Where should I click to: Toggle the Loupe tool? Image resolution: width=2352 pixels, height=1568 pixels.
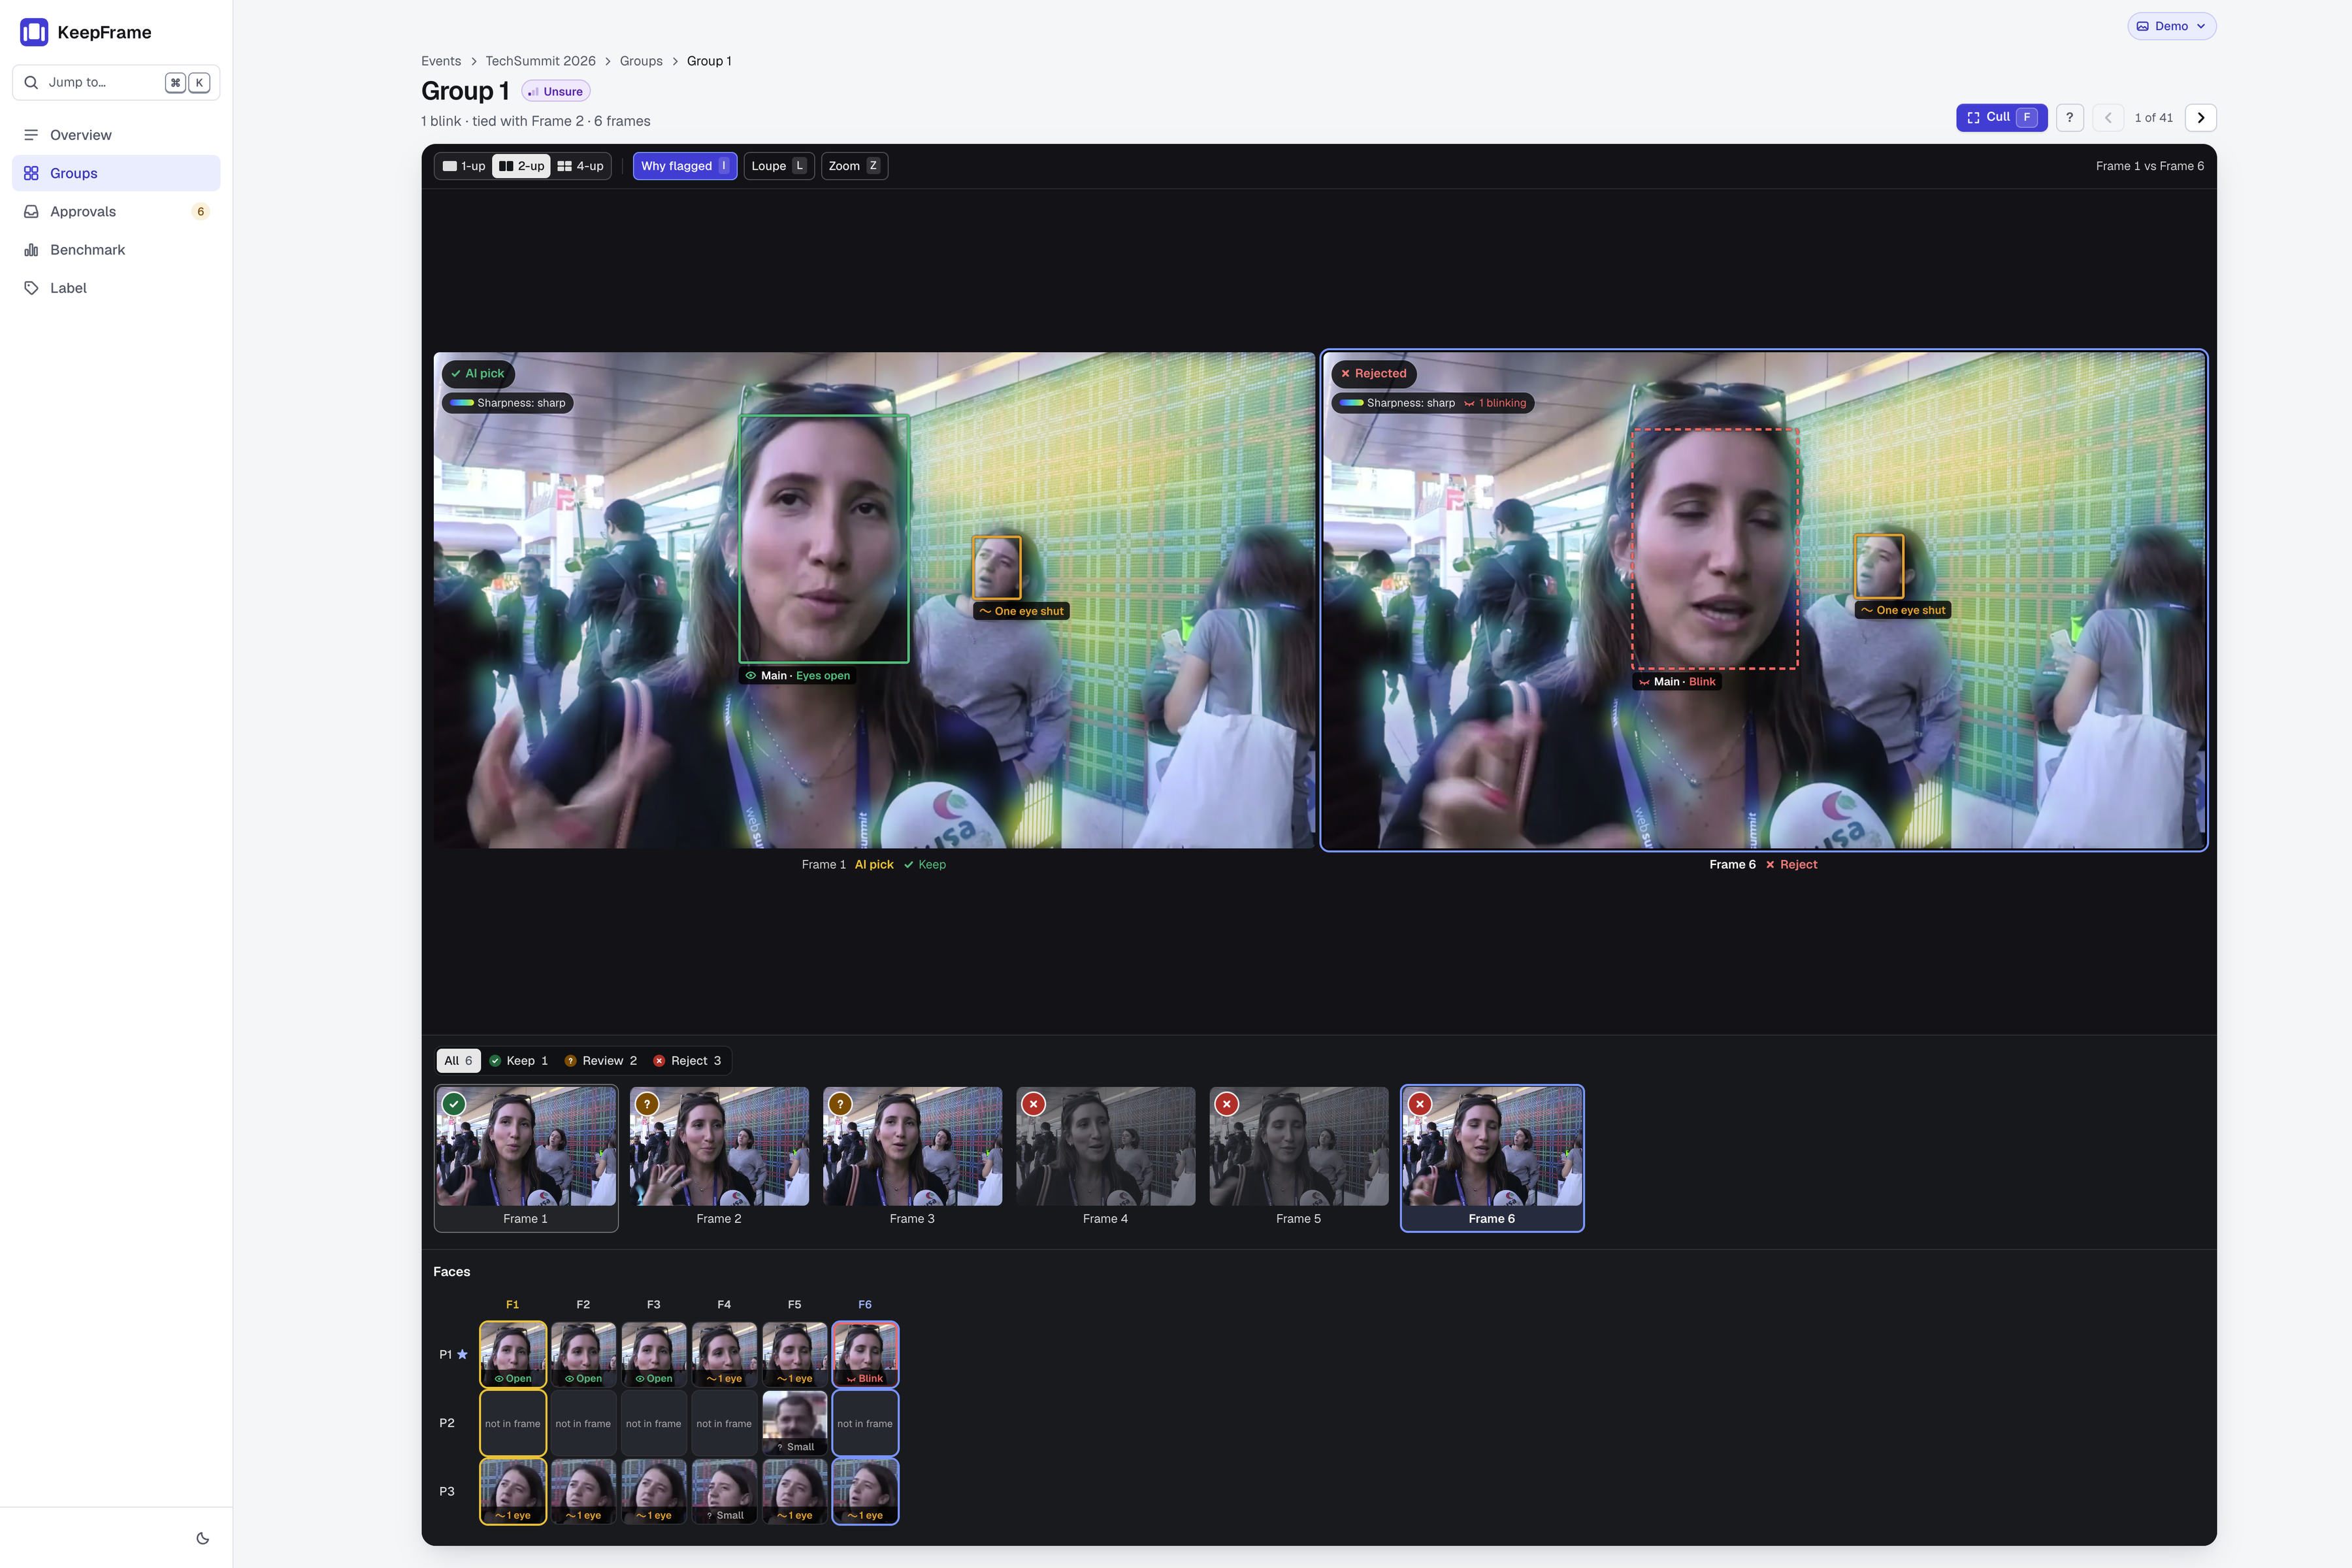(778, 166)
